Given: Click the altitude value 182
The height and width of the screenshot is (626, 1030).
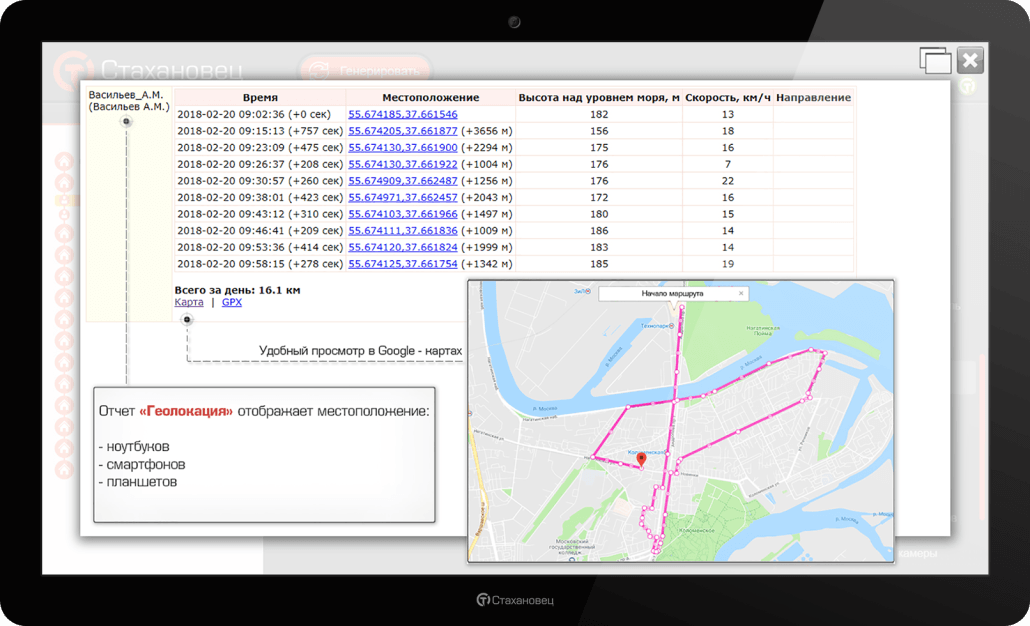Looking at the screenshot, I should [599, 114].
